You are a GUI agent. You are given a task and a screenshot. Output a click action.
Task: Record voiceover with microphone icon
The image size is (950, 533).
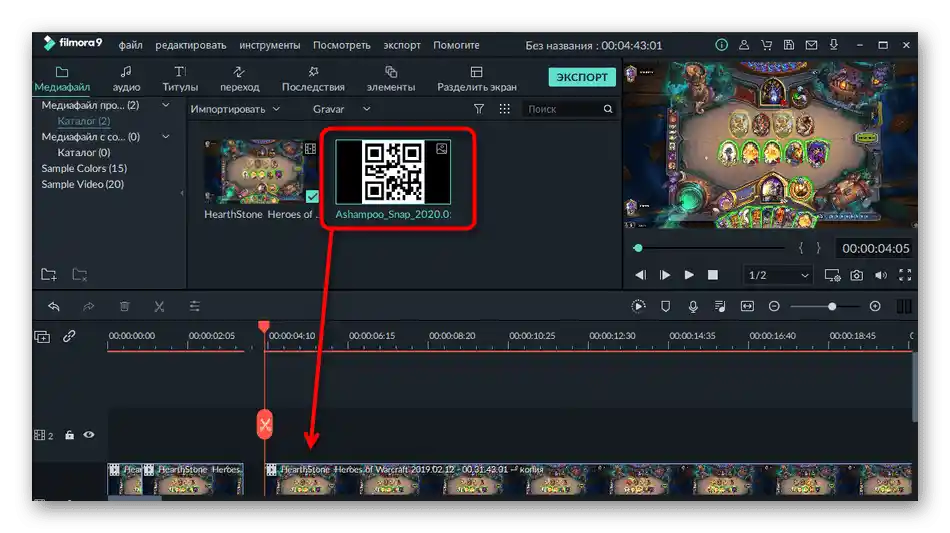[x=693, y=306]
